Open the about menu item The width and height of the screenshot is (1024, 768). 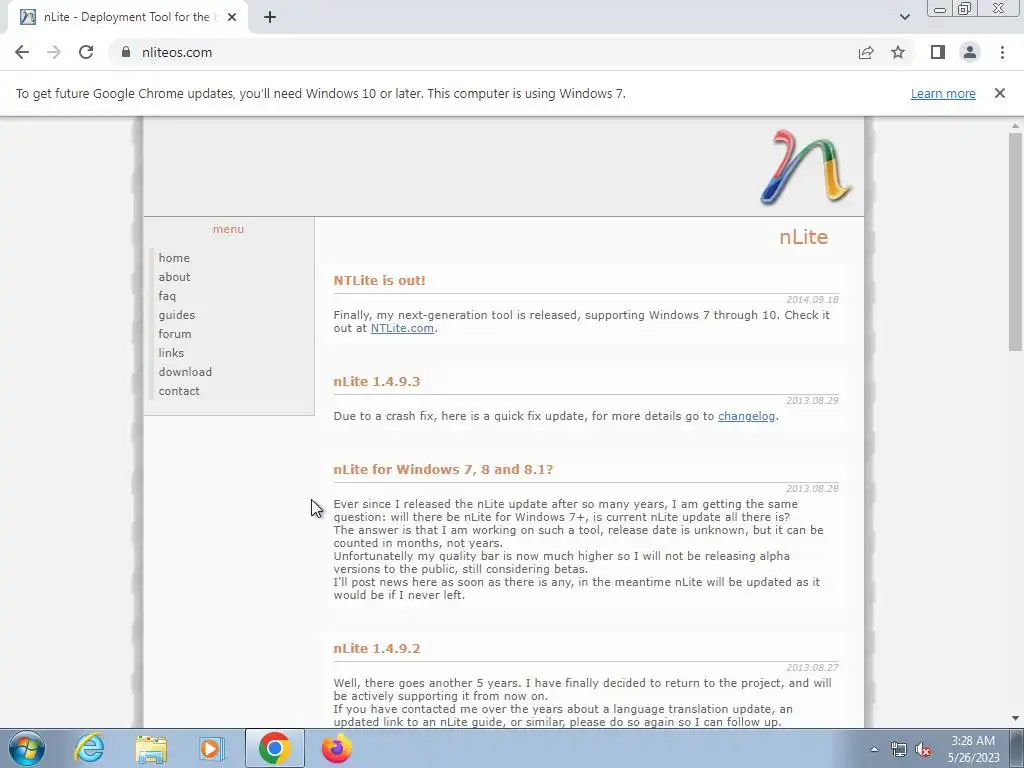pos(174,277)
